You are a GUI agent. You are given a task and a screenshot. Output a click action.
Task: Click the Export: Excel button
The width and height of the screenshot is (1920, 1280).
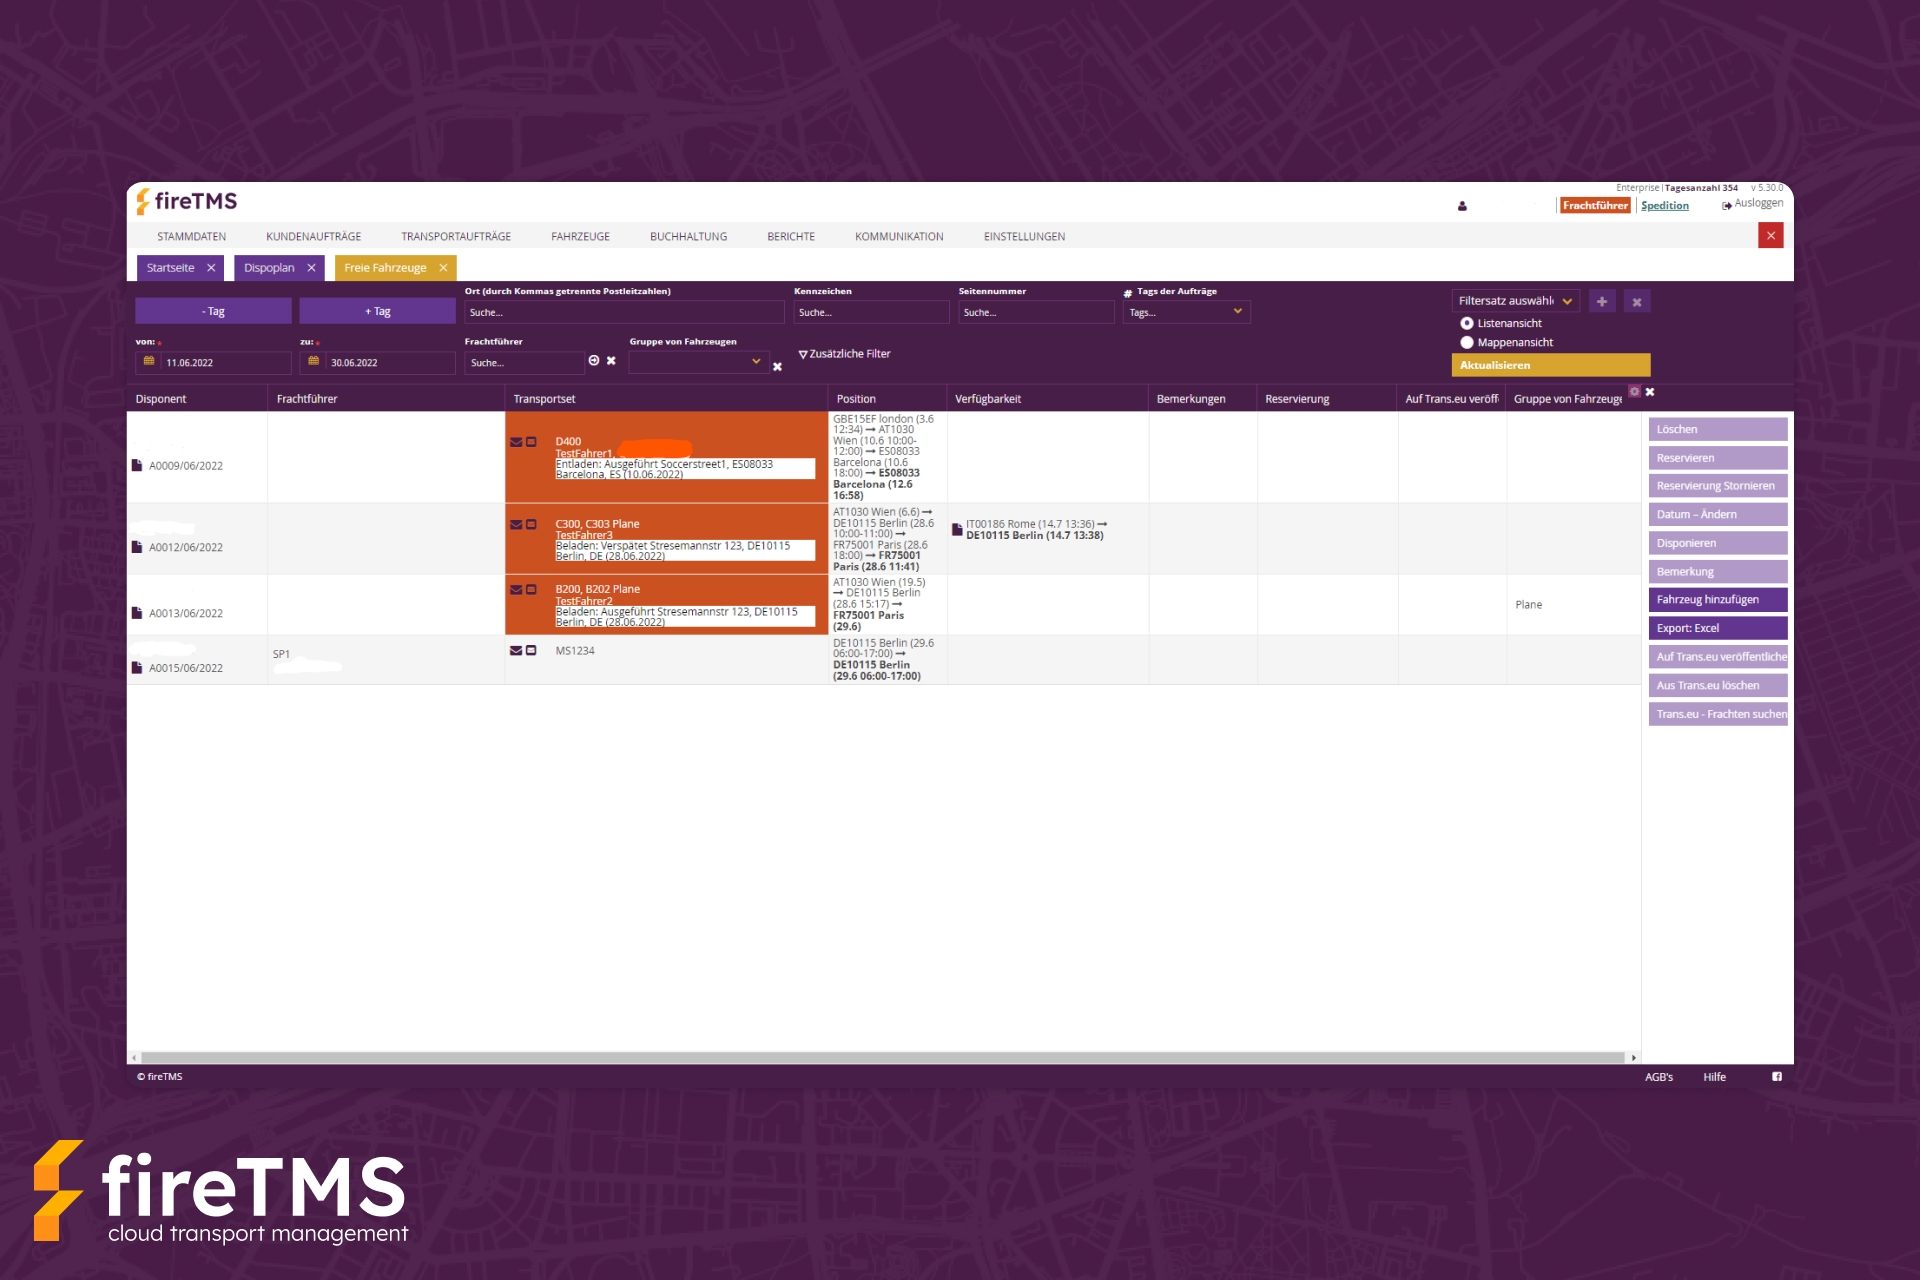tap(1716, 628)
